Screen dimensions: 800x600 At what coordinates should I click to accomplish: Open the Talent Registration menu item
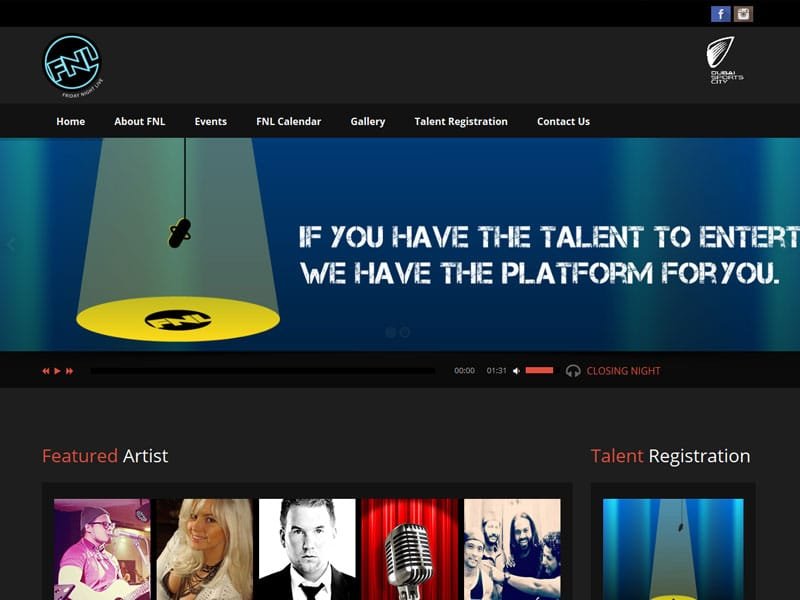tap(461, 121)
